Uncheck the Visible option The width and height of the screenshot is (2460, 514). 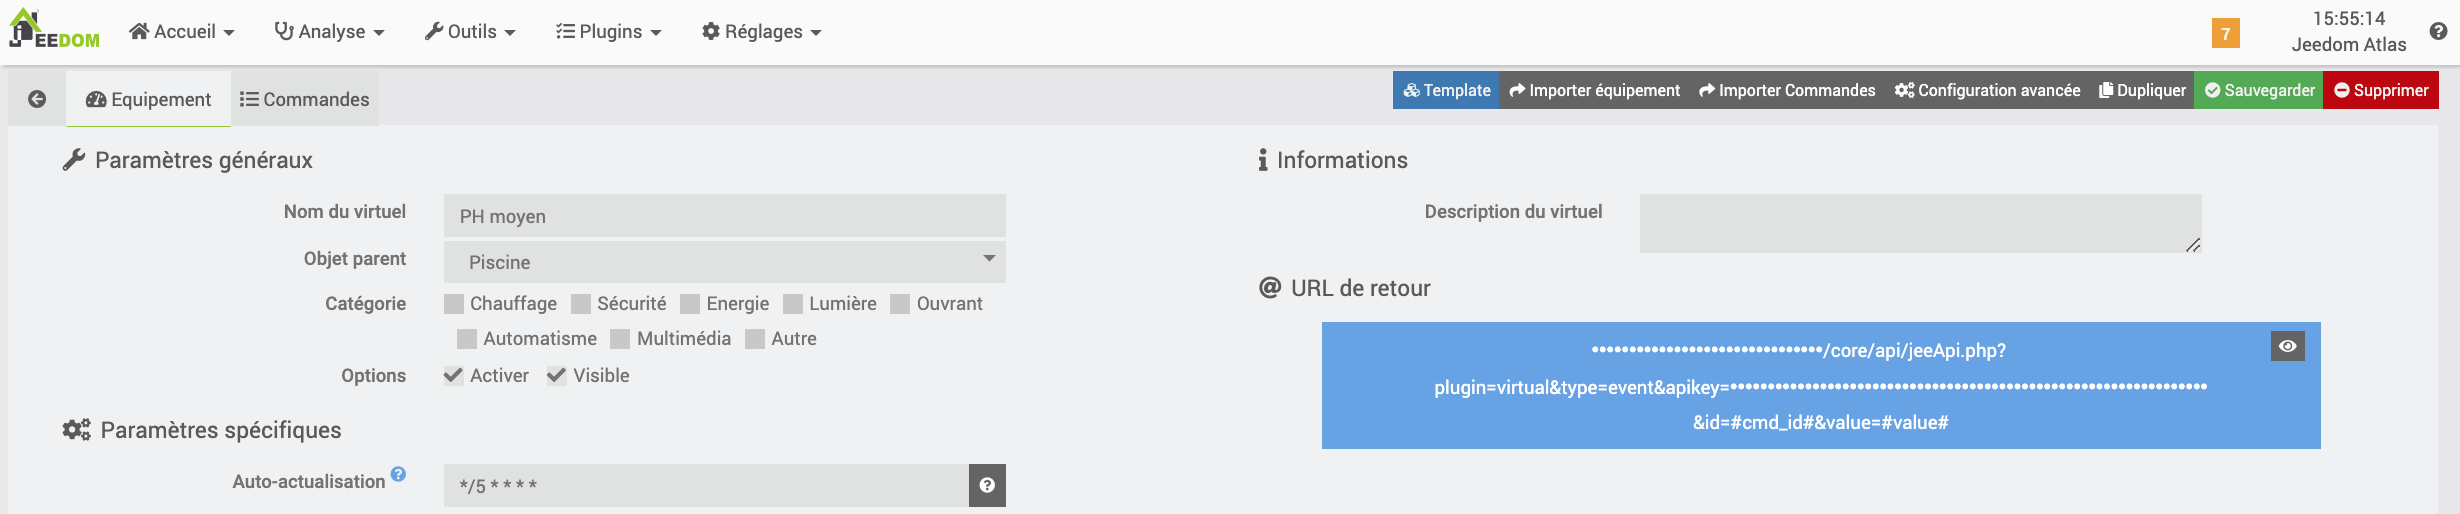(x=557, y=376)
